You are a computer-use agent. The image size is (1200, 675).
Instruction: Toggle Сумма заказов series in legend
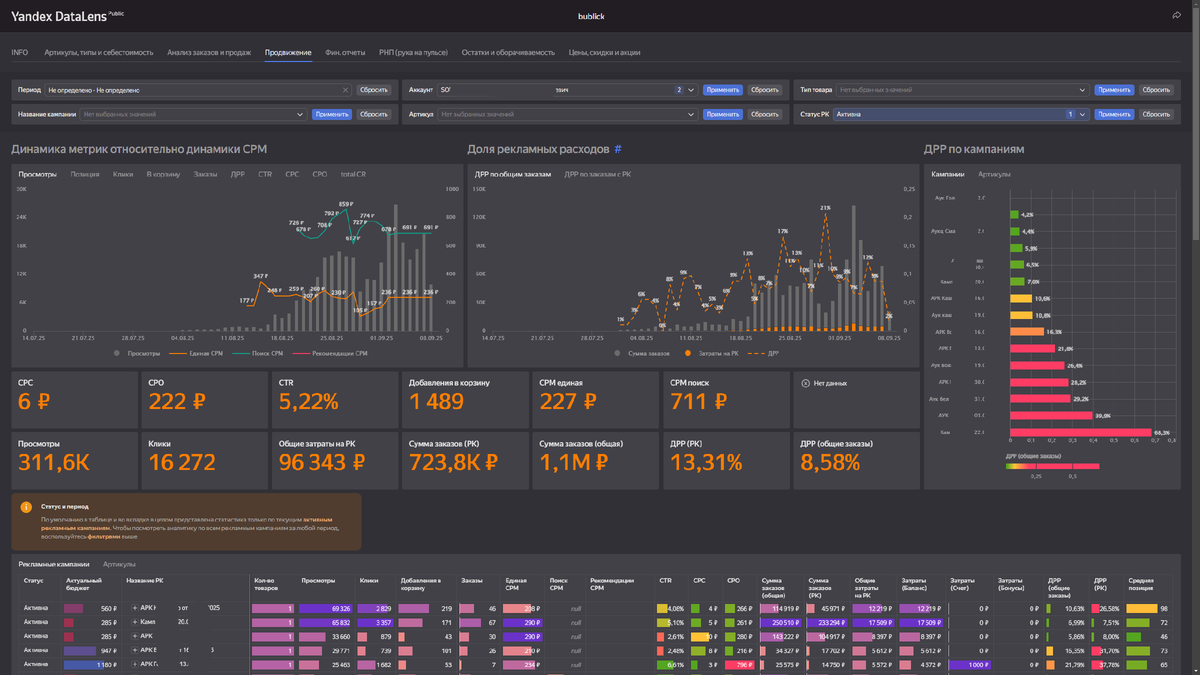[x=644, y=353]
